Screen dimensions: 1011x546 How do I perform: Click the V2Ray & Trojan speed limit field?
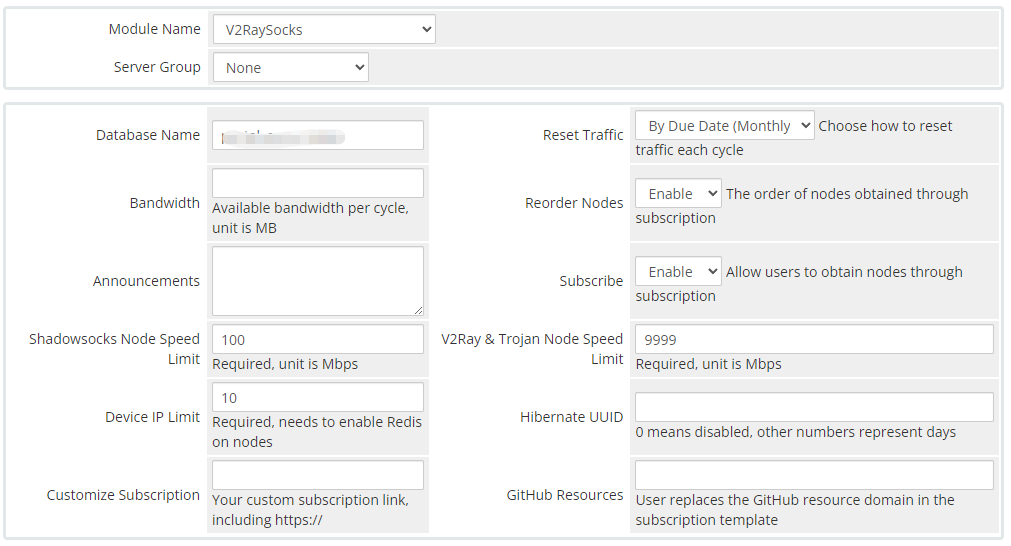(814, 340)
